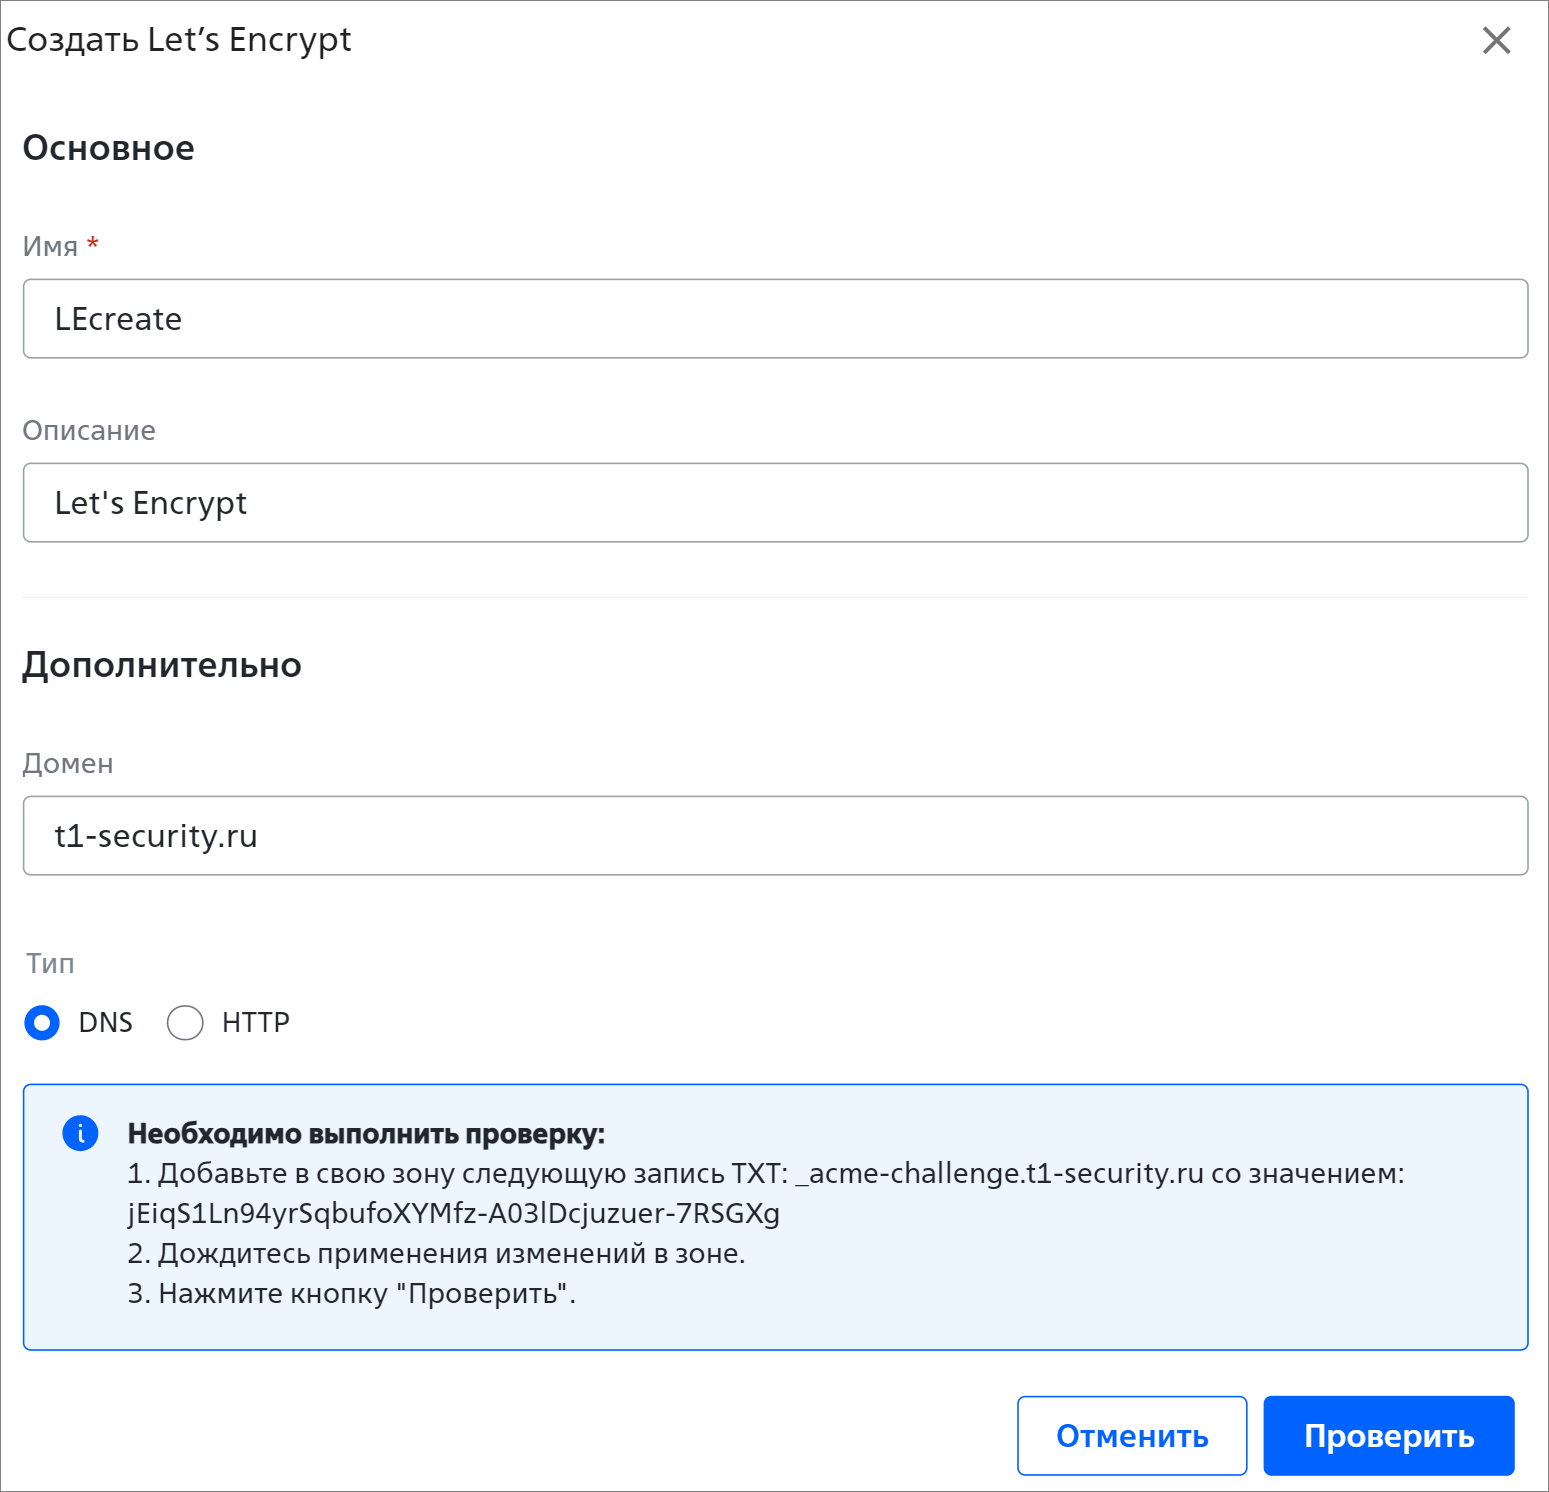Click the Дополнительно section heading

[162, 665]
